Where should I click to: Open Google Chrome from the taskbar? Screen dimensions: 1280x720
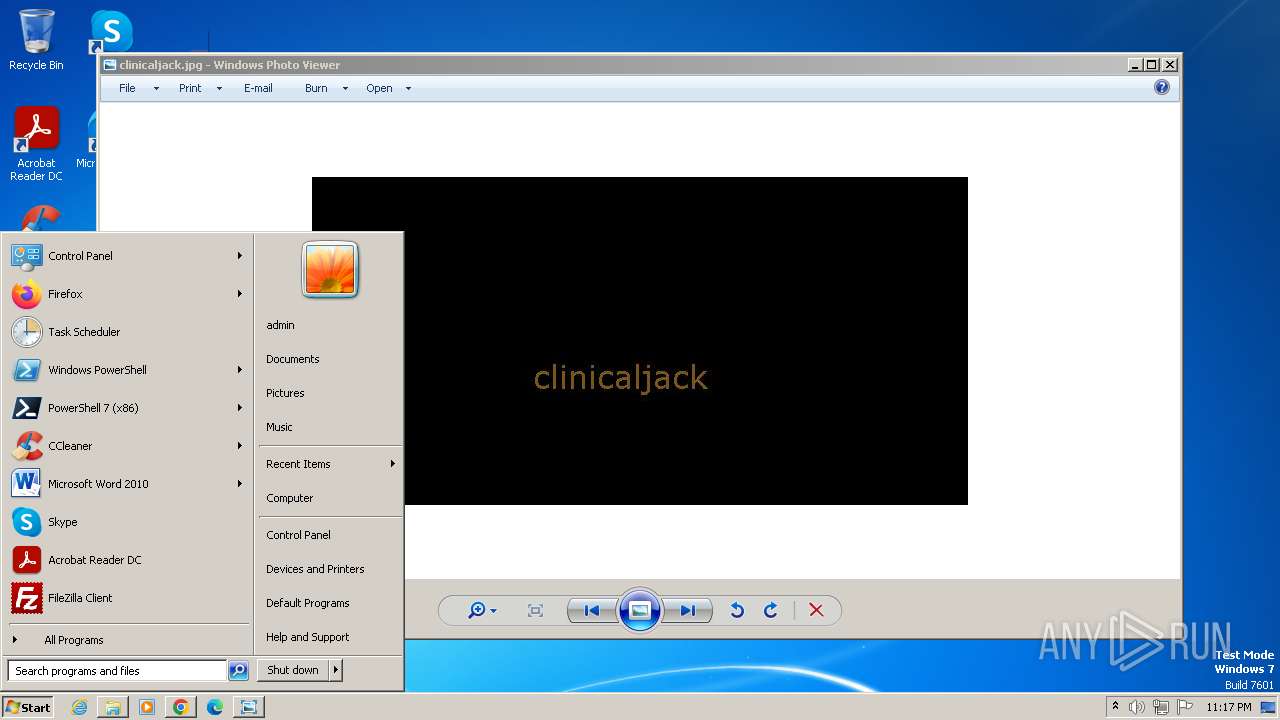(x=181, y=707)
